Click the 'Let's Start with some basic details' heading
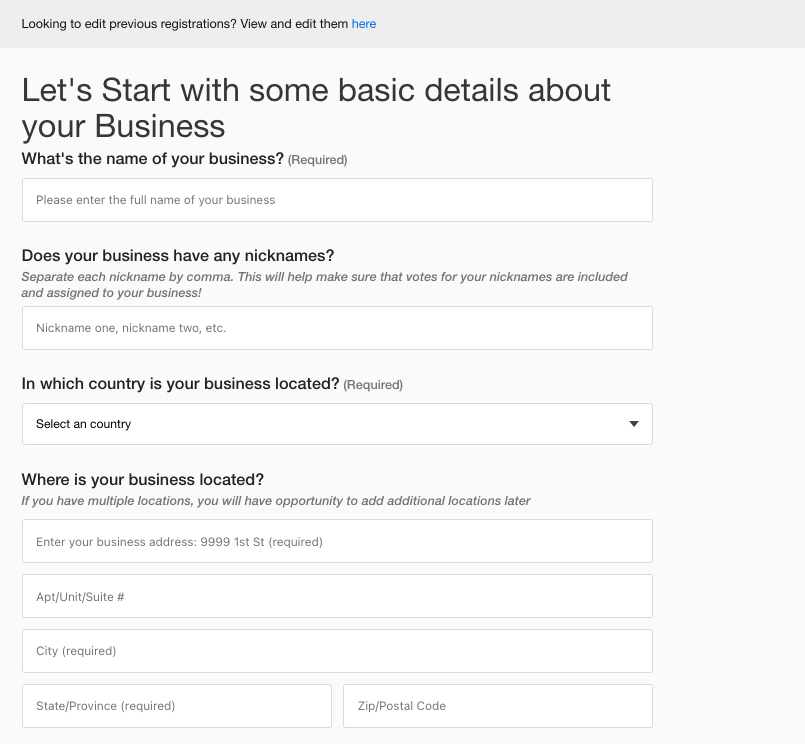This screenshot has height=744, width=805. (x=316, y=108)
